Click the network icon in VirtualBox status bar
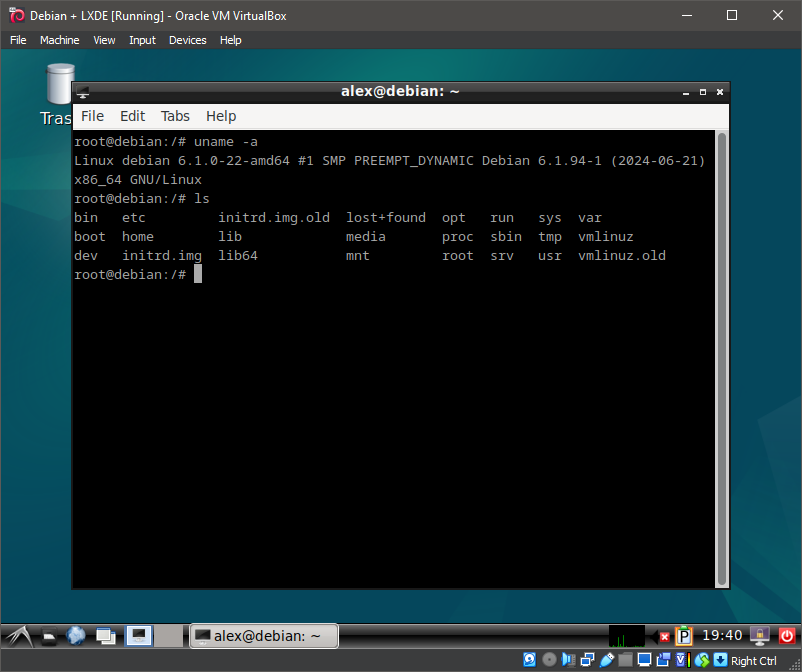This screenshot has height=672, width=802. (586, 659)
